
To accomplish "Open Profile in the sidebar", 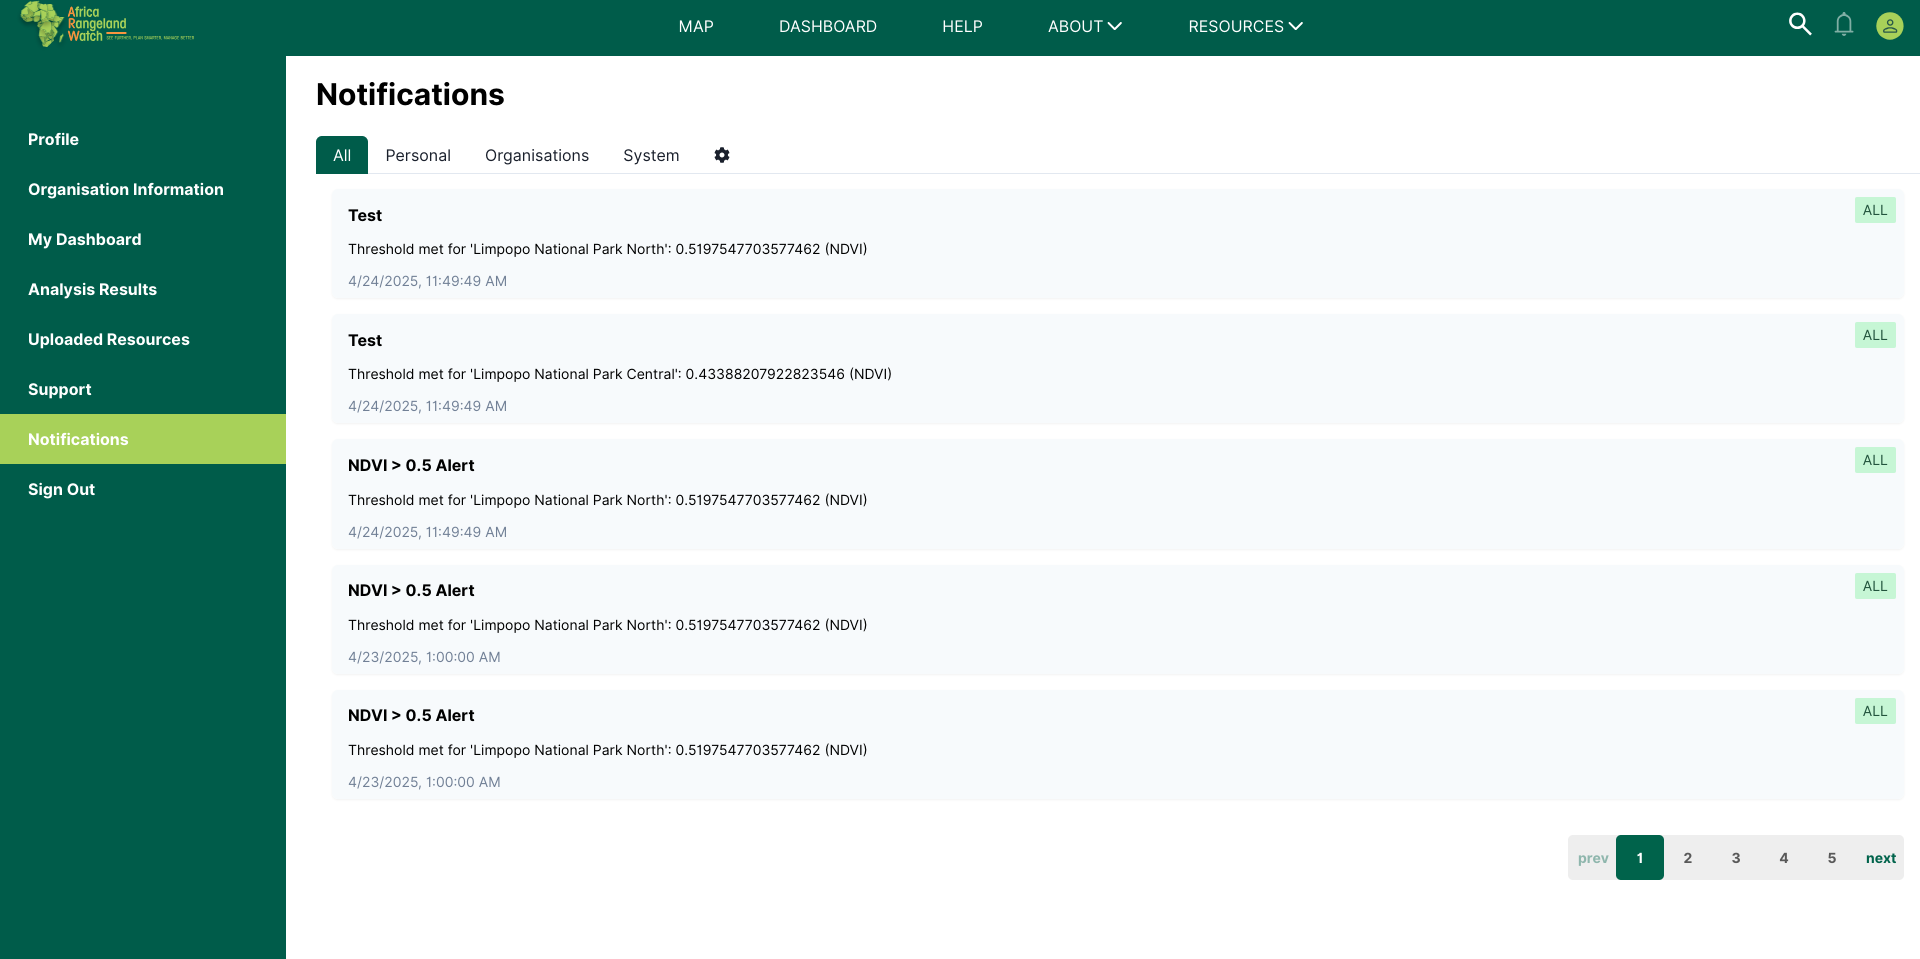I will coord(143,139).
